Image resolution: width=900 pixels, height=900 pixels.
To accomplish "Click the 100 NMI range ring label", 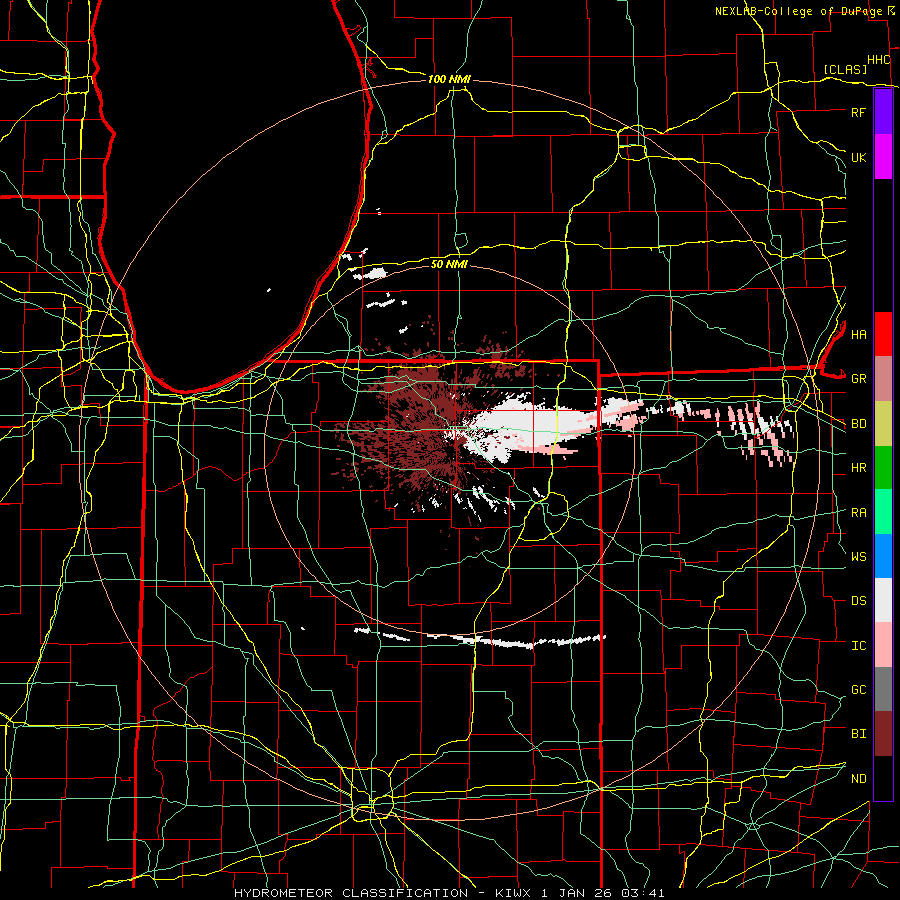I will 449,79.
